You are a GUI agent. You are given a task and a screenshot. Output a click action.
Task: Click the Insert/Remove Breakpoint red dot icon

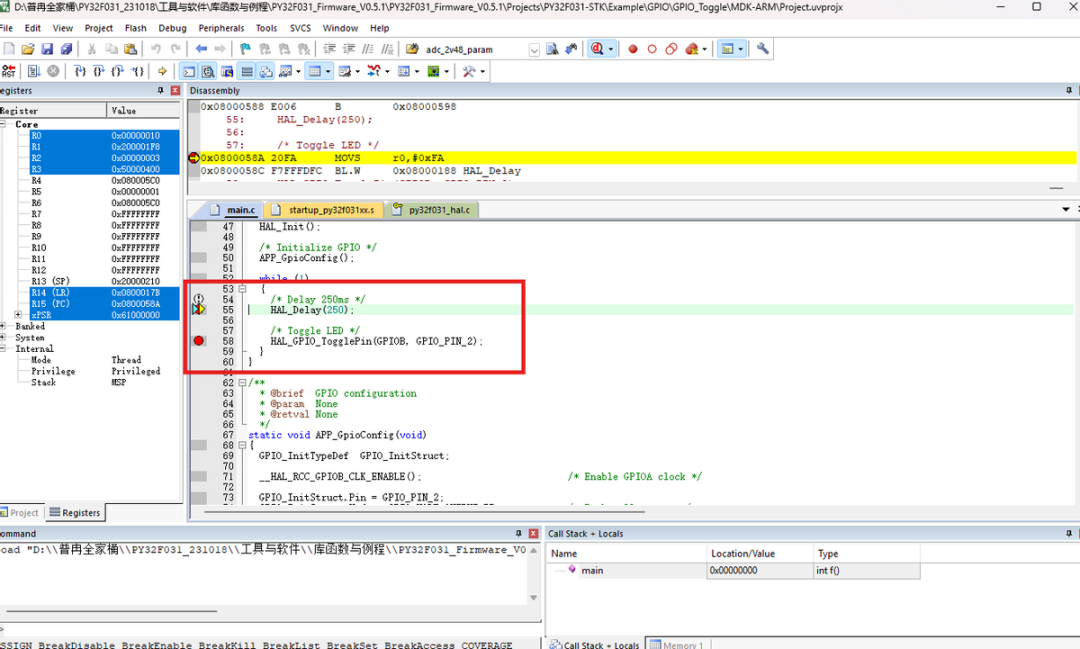point(632,49)
